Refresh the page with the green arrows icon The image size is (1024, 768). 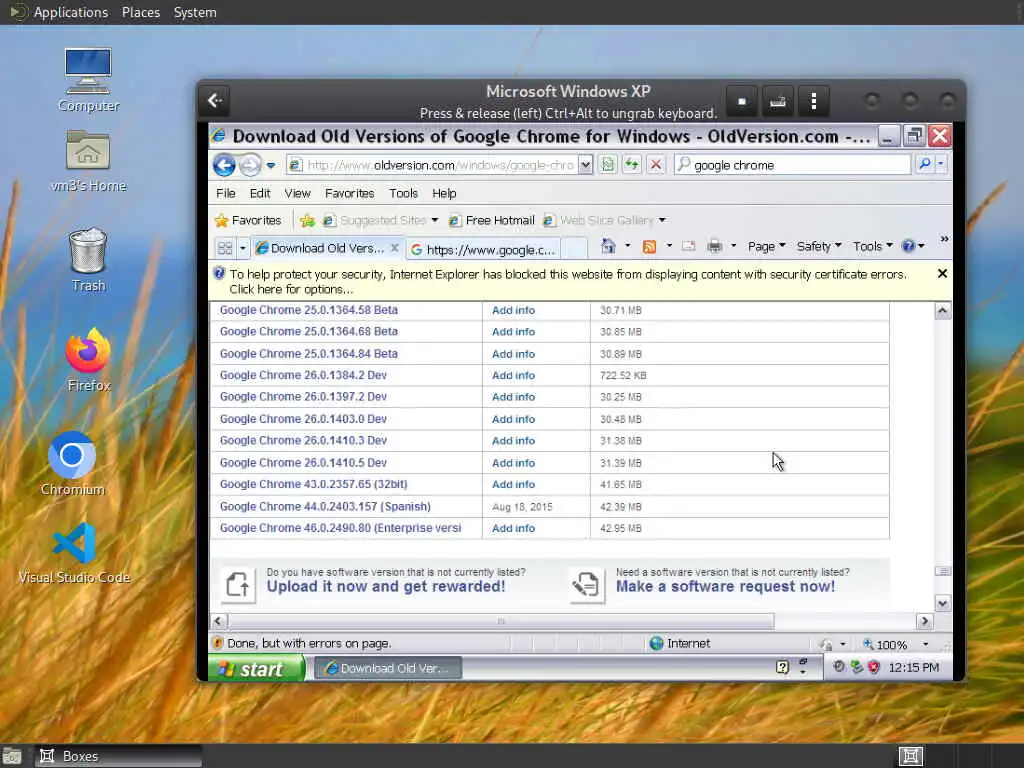[632, 165]
